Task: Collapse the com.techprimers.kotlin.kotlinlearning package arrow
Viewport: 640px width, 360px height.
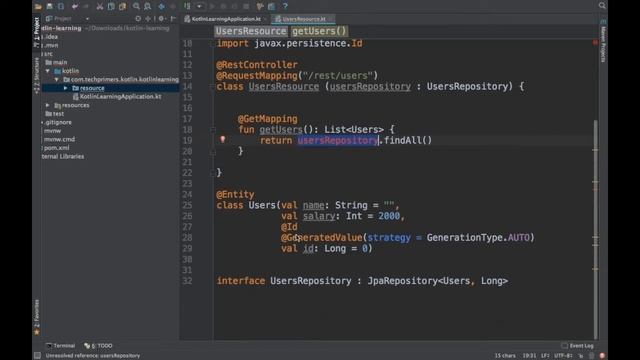Action: 57,80
